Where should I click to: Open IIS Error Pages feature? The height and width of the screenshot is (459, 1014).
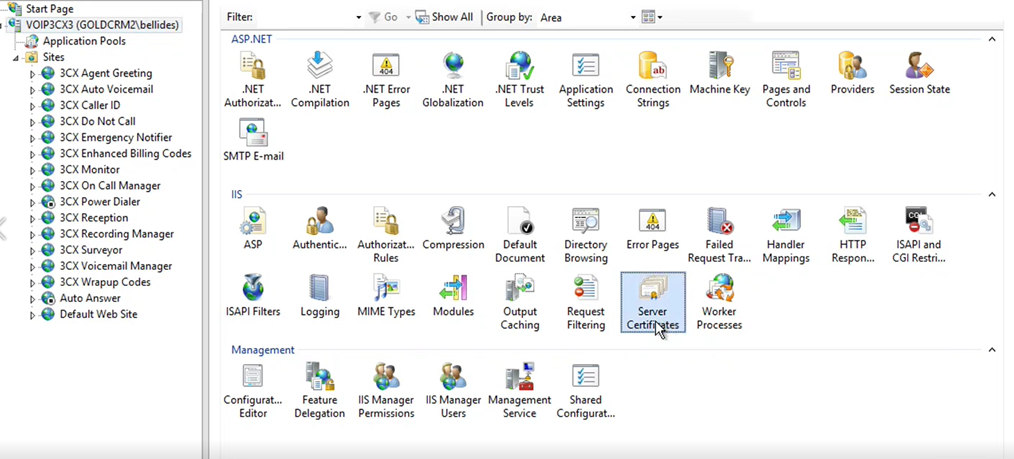[653, 229]
